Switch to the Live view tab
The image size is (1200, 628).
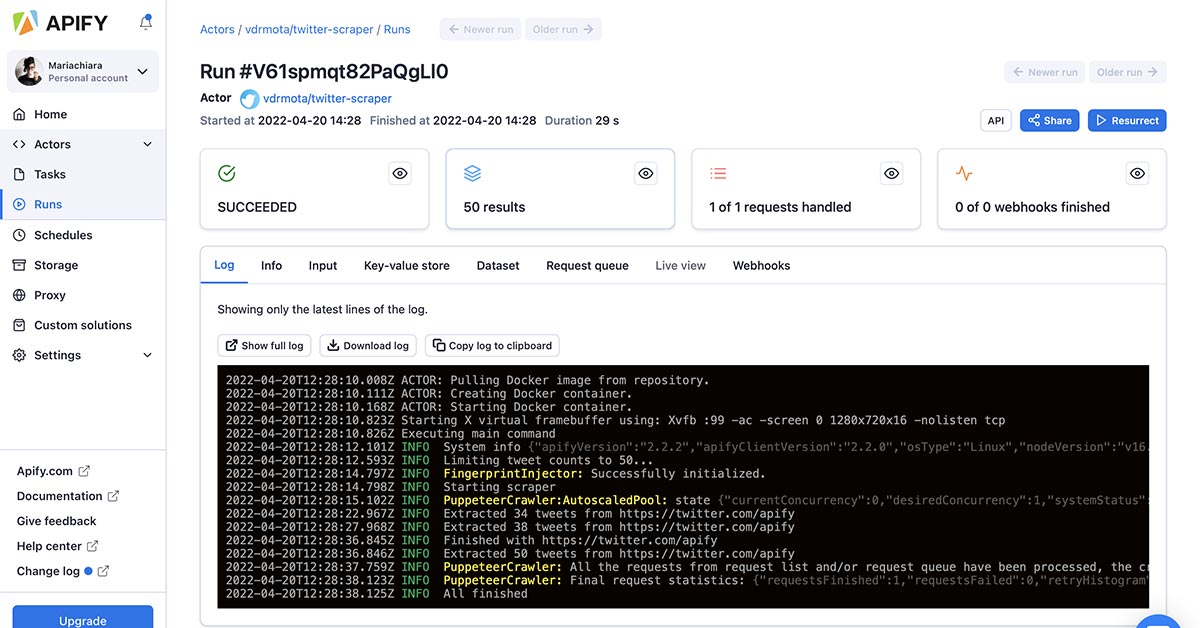(x=681, y=265)
